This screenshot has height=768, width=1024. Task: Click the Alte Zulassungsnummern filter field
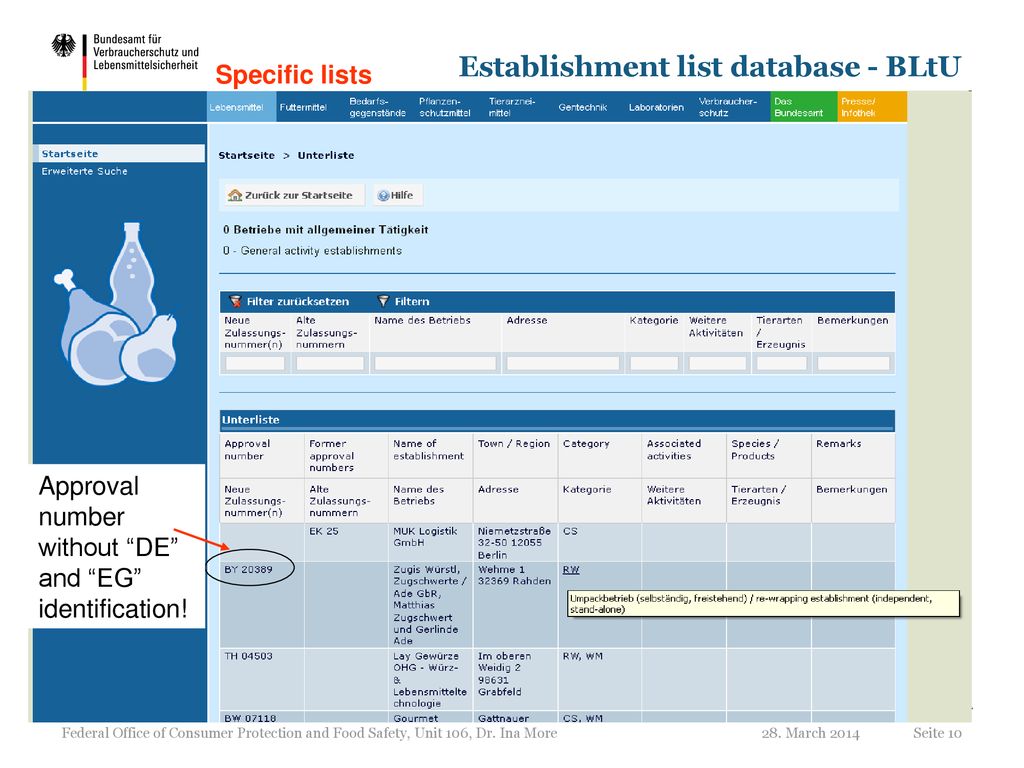pos(330,363)
